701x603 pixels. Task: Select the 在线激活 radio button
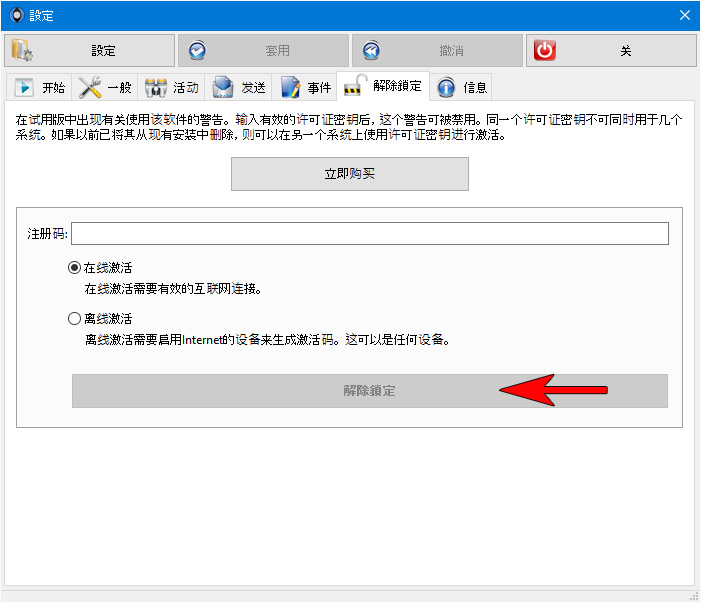tap(74, 268)
